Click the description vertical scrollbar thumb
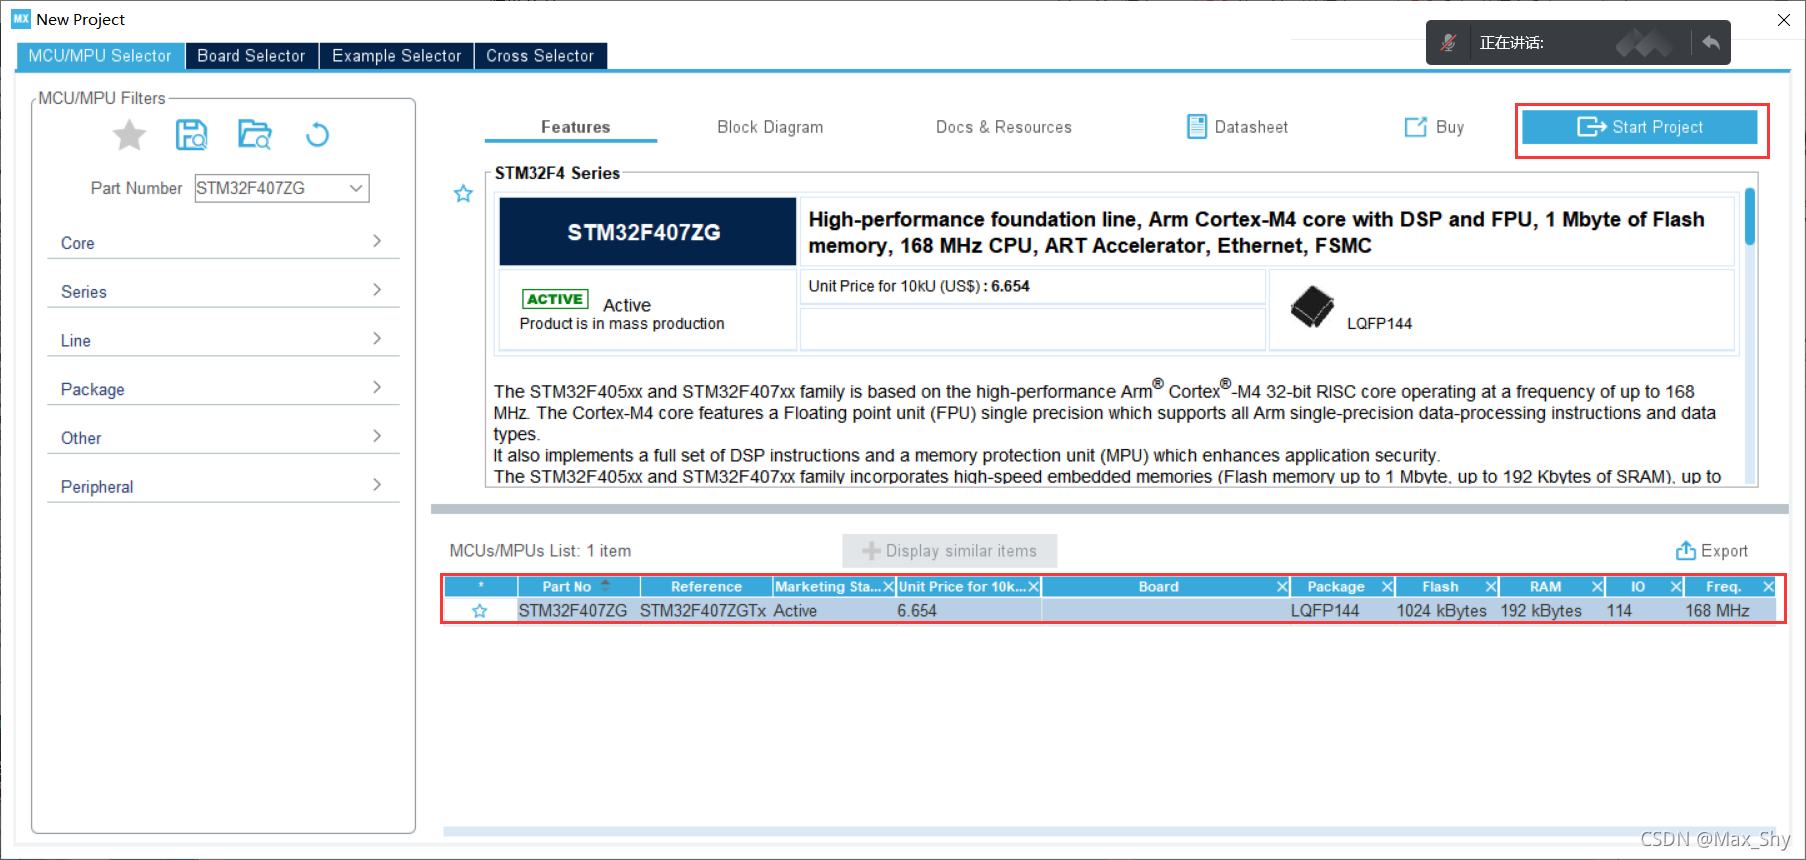 pyautogui.click(x=1750, y=216)
